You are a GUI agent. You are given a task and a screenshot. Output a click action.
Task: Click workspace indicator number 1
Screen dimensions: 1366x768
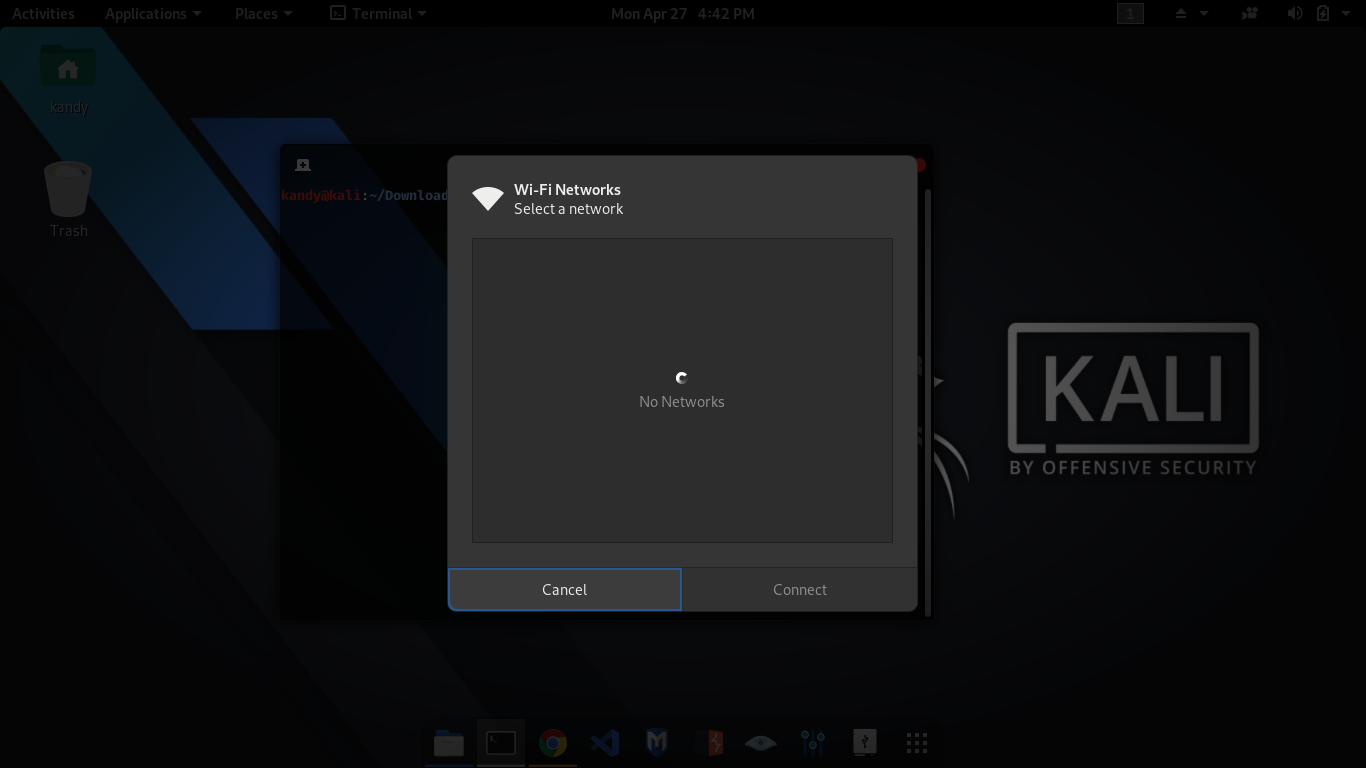(1130, 13)
